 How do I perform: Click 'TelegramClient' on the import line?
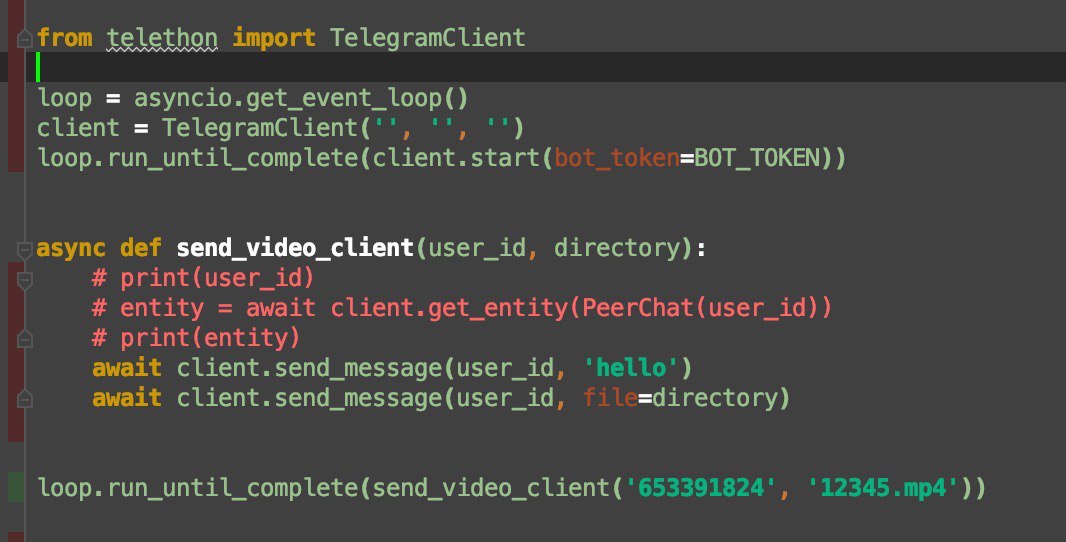pyautogui.click(x=428, y=37)
